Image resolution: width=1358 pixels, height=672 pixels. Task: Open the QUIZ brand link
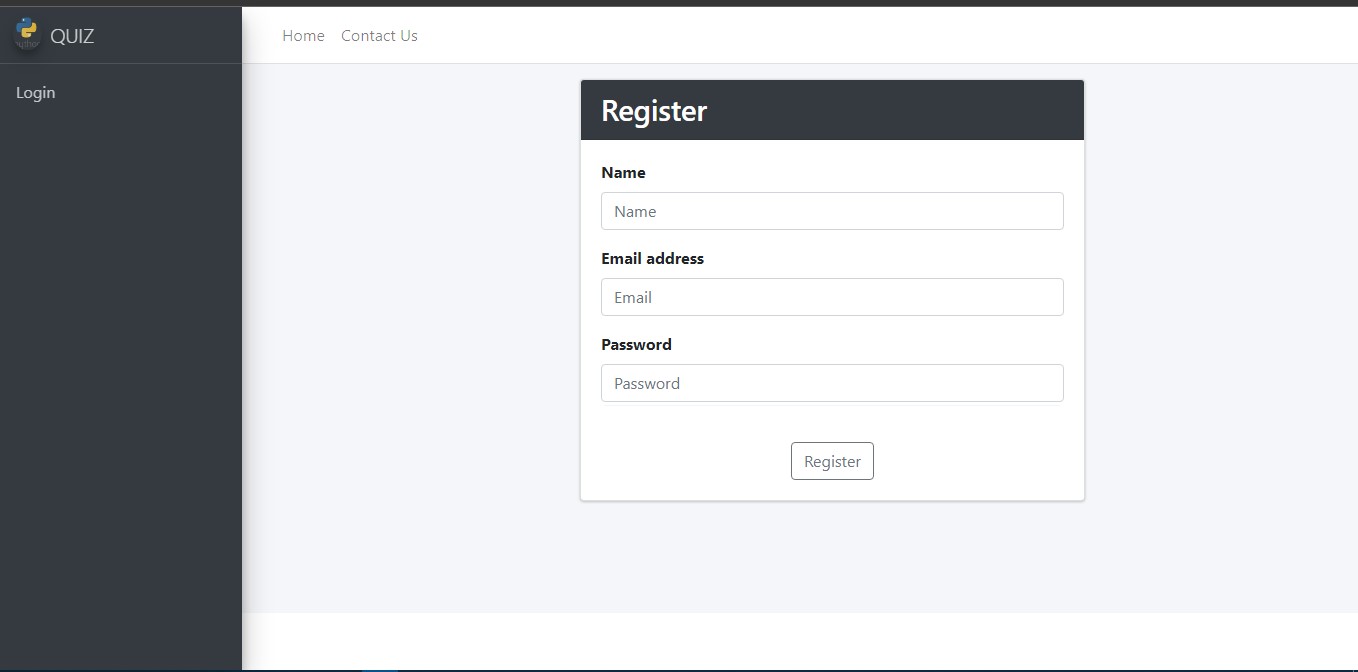pyautogui.click(x=72, y=36)
